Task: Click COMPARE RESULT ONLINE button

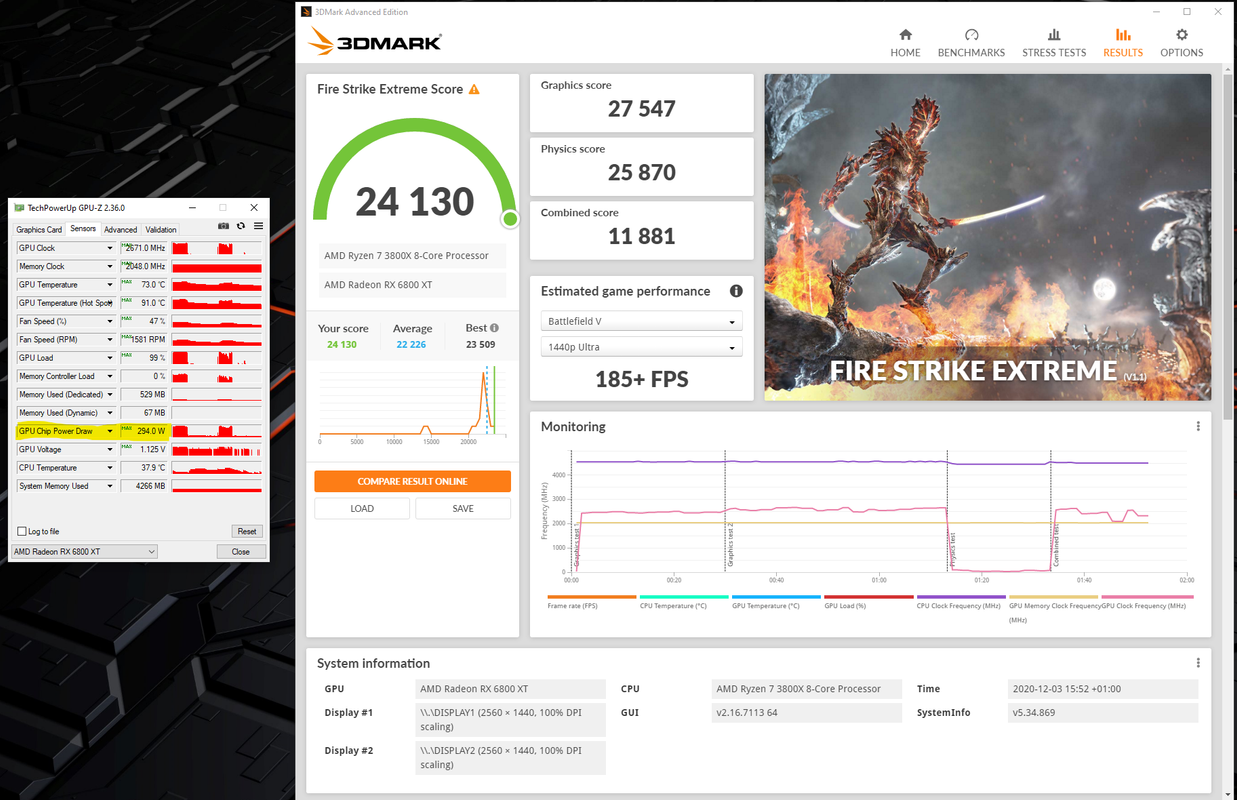Action: point(412,481)
